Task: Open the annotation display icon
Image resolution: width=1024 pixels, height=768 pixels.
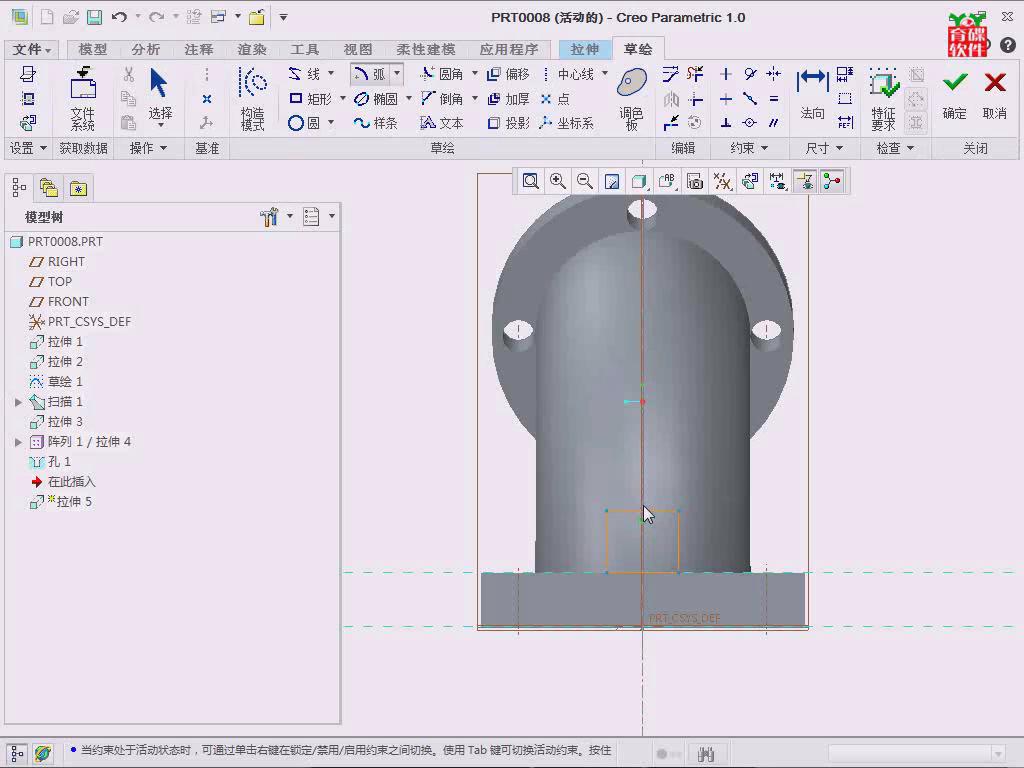Action: coord(667,182)
